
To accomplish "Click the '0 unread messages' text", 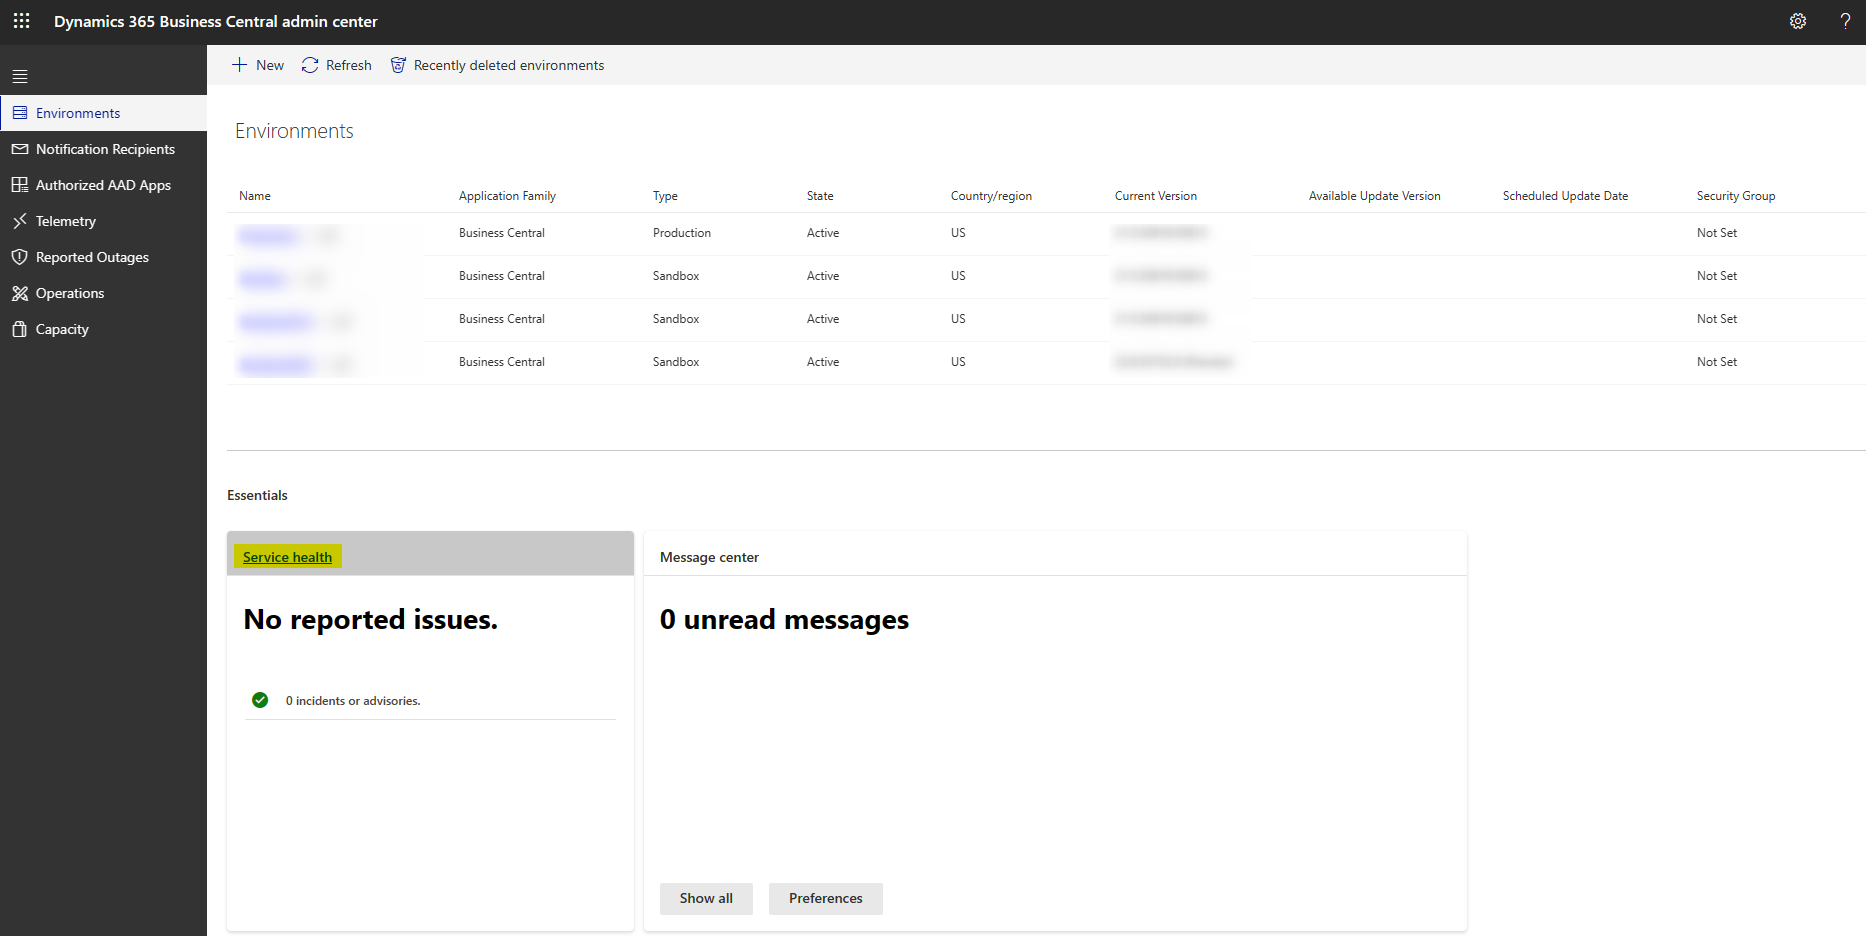I will click(784, 620).
